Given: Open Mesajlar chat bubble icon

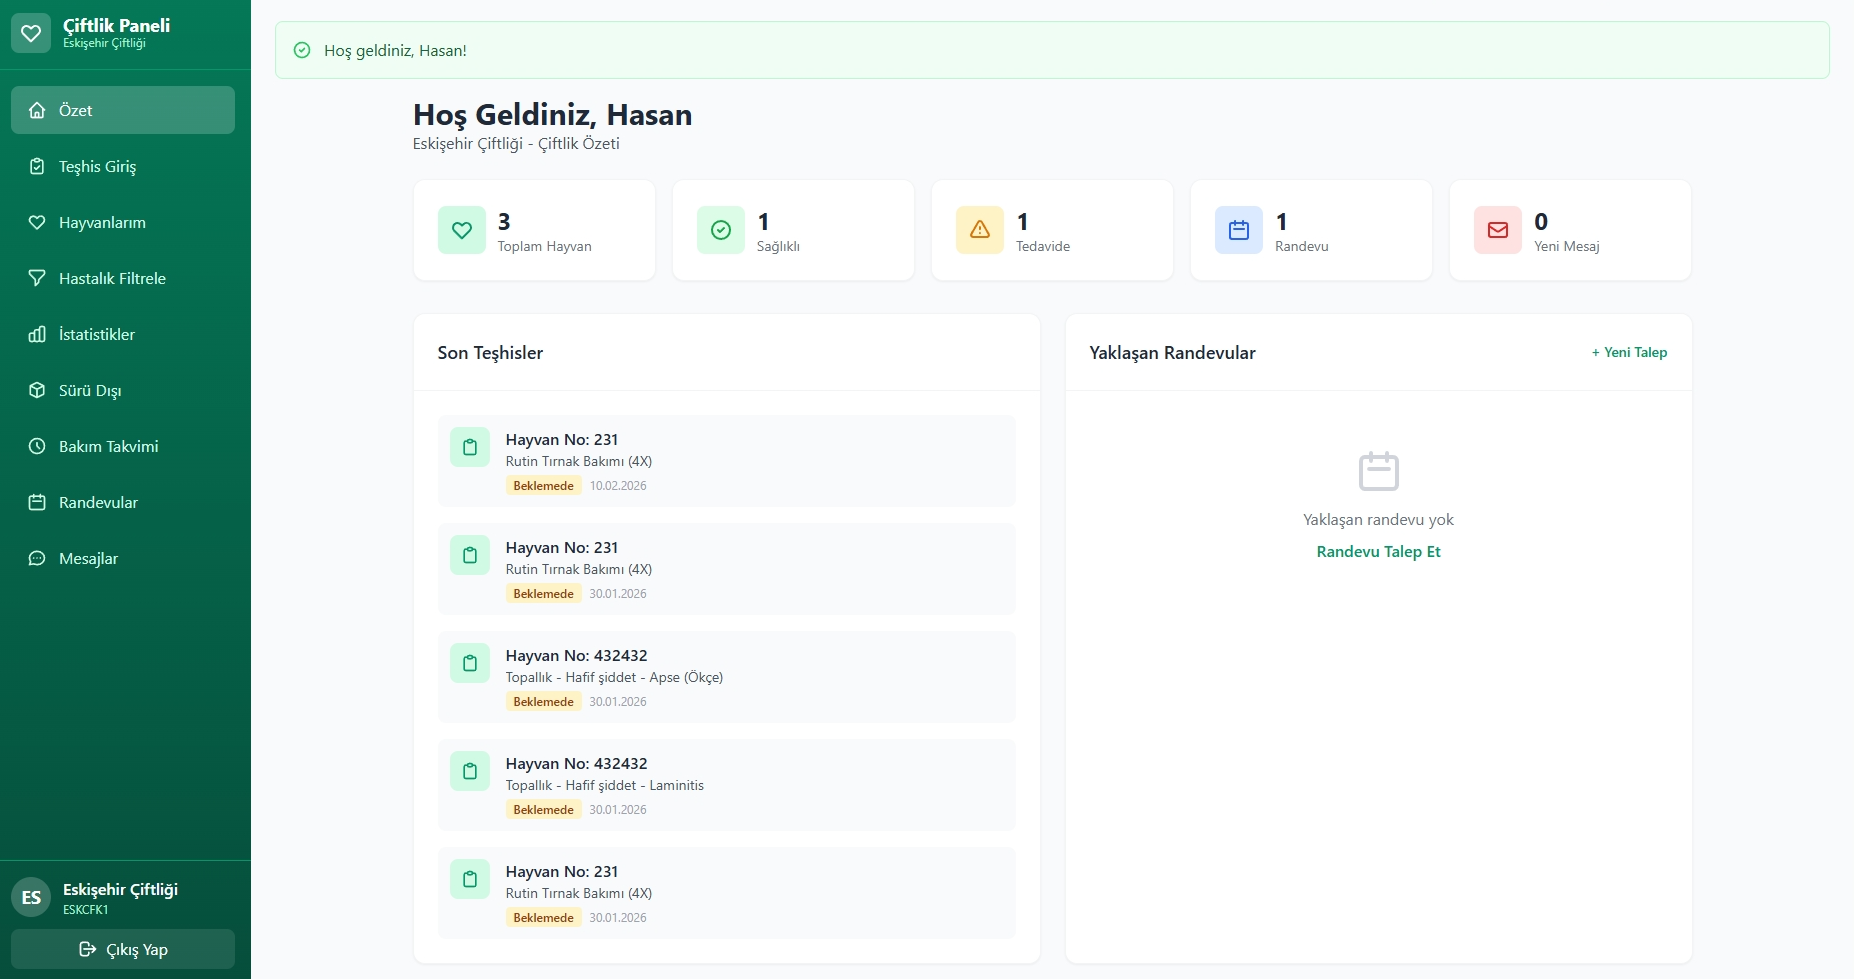Looking at the screenshot, I should 37,558.
